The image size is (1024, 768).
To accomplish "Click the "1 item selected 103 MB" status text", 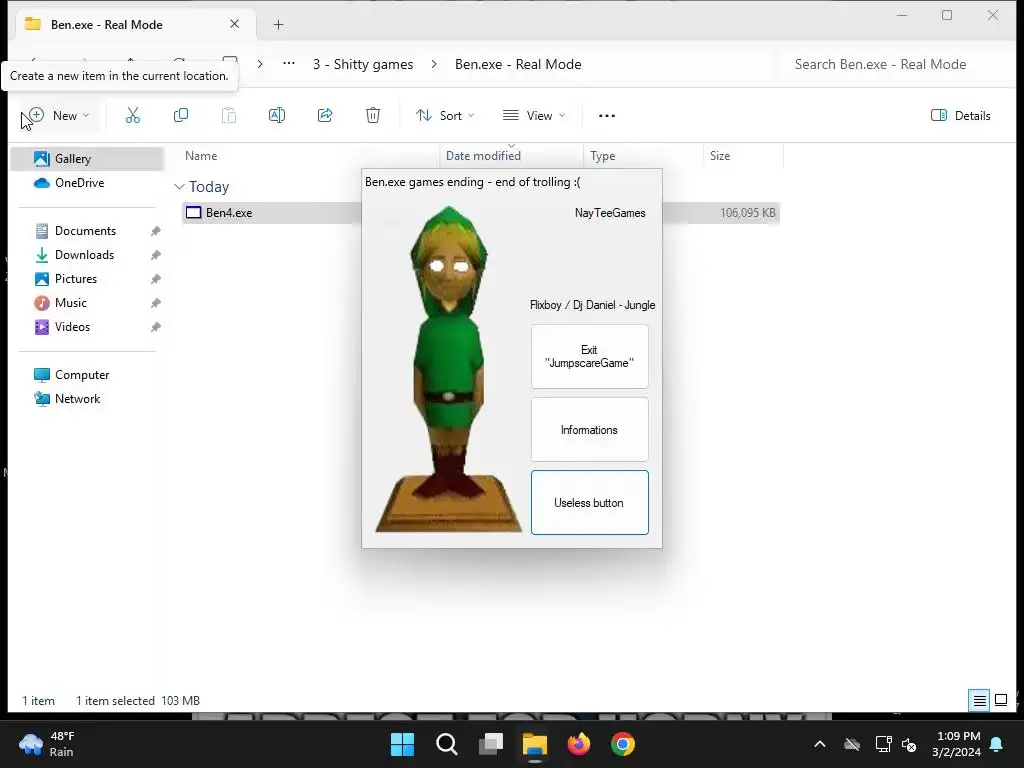I will tap(138, 701).
